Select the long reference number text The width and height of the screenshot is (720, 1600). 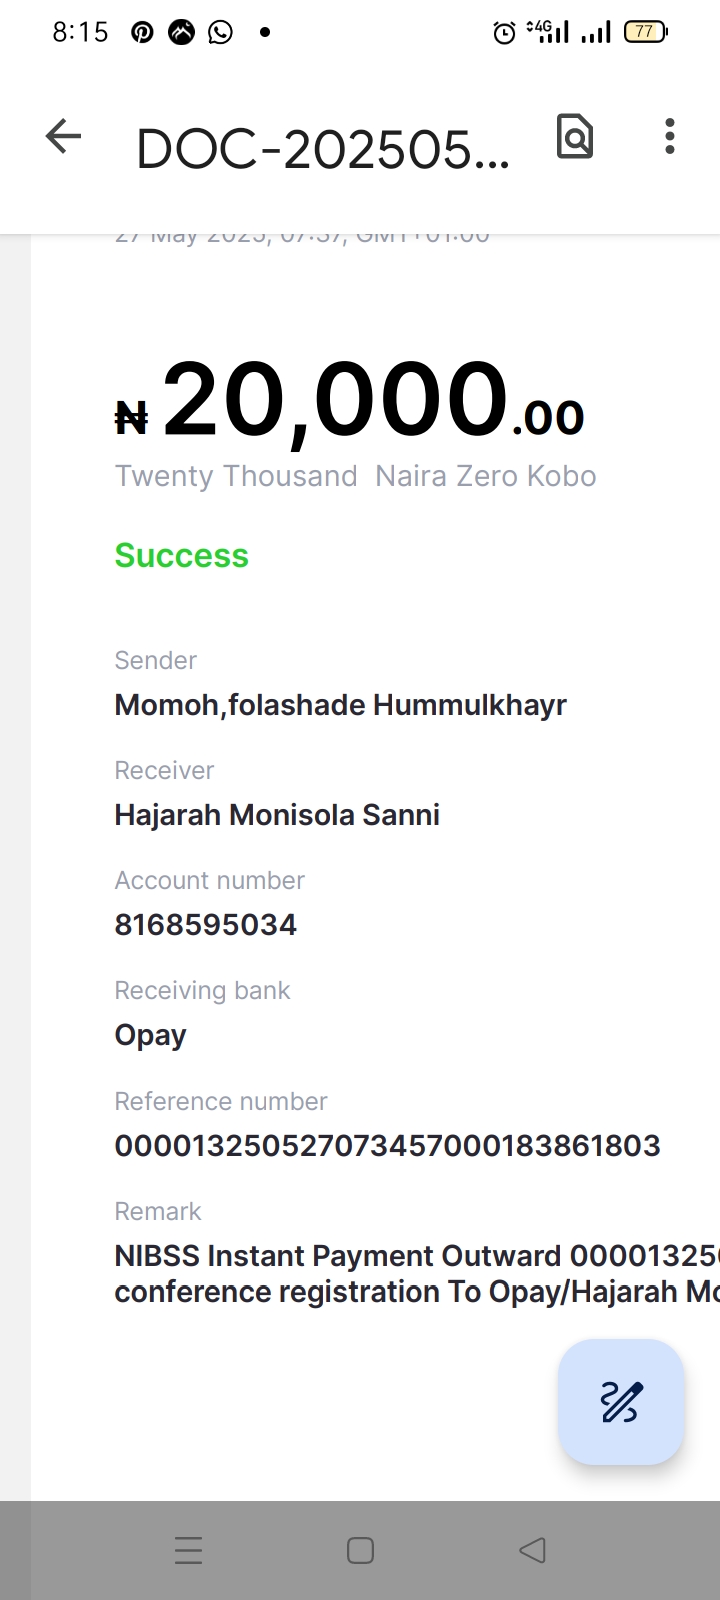388,1145
